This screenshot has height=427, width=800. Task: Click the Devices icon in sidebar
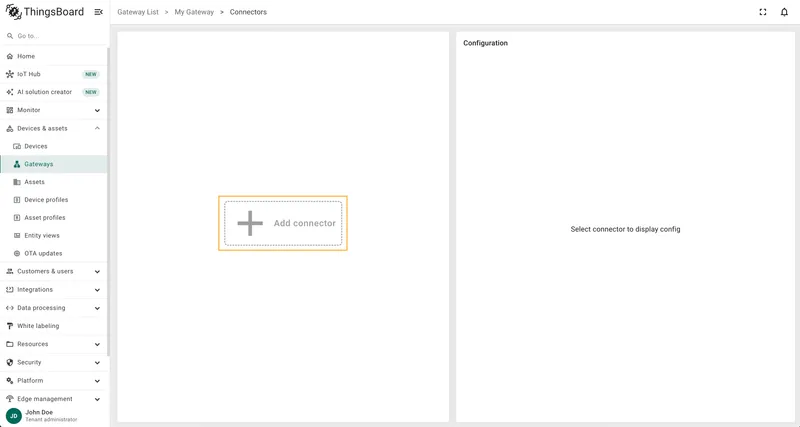[17, 146]
